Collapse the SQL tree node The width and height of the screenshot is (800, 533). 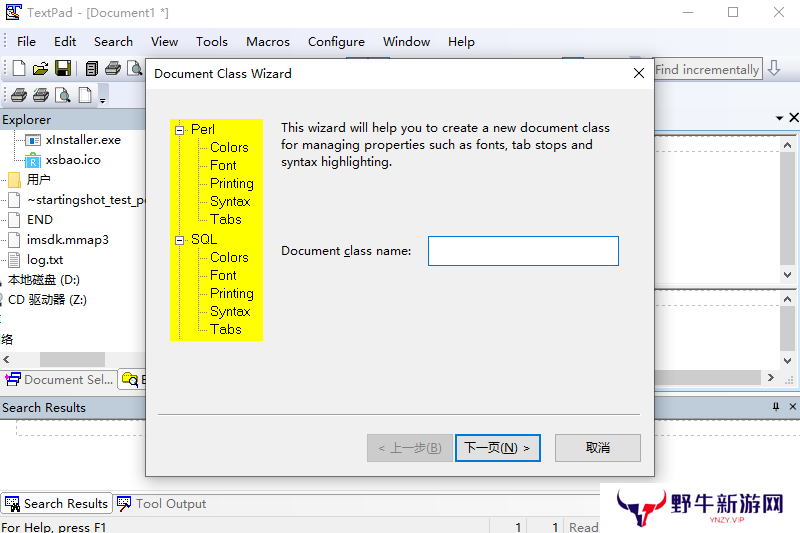pyautogui.click(x=179, y=240)
